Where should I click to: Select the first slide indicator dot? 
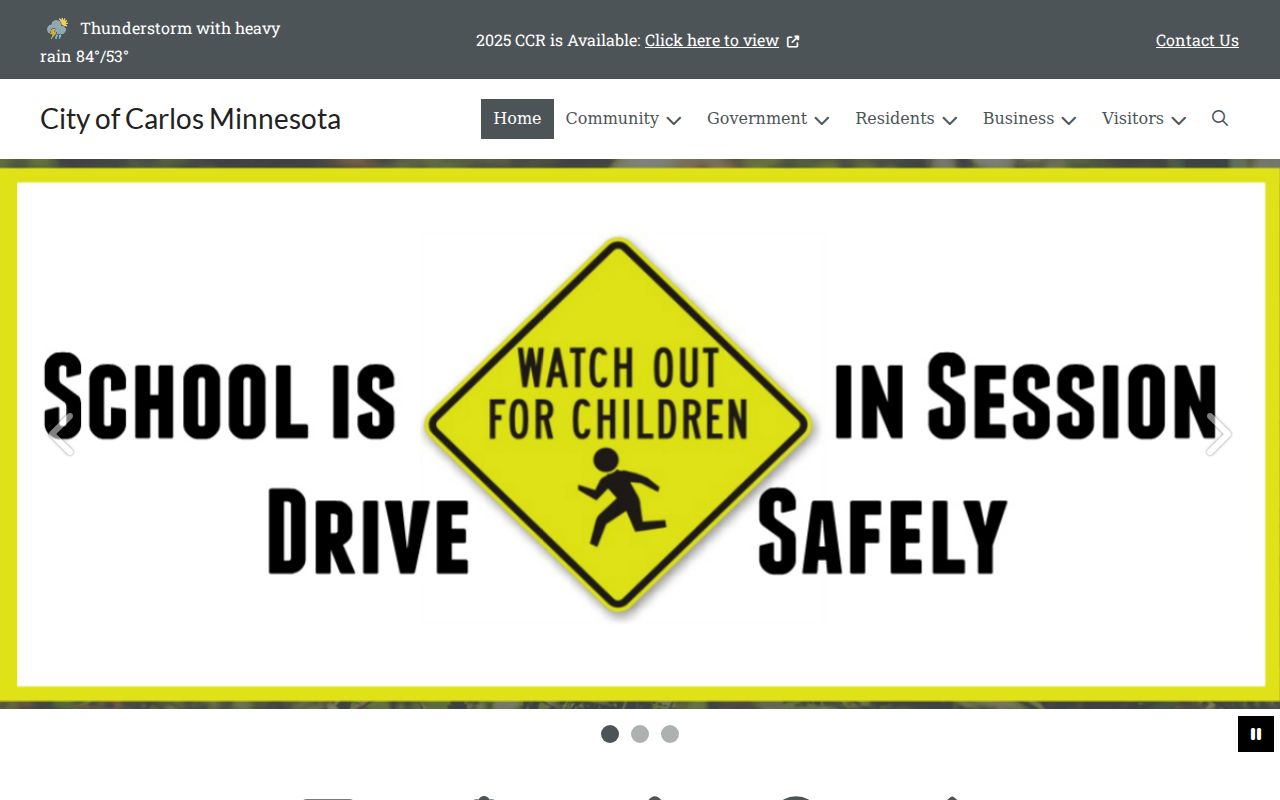point(610,734)
